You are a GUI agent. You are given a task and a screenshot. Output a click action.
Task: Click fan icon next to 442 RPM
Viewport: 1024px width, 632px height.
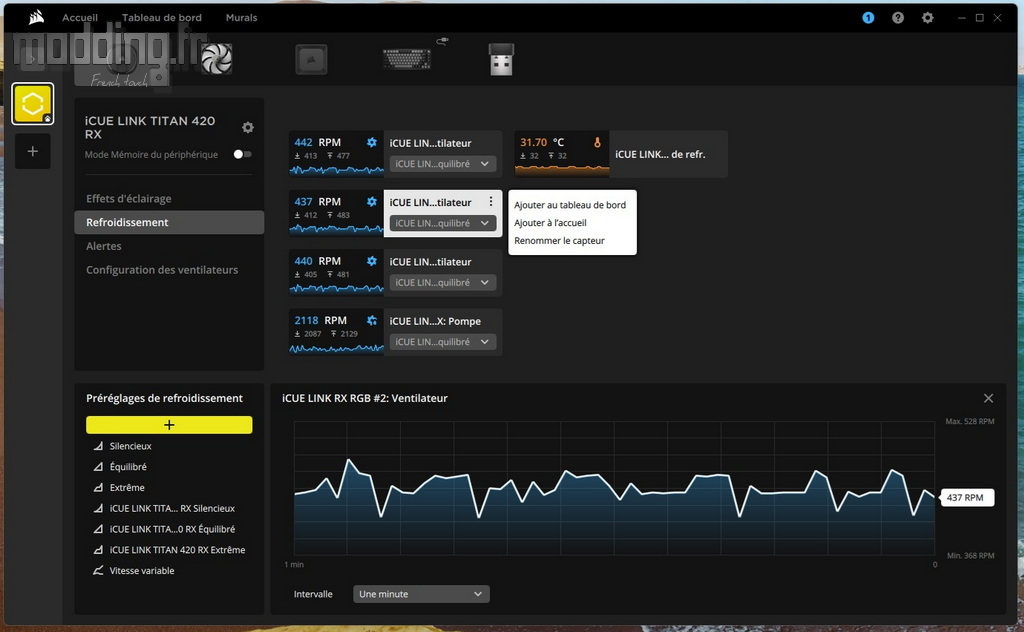[372, 142]
